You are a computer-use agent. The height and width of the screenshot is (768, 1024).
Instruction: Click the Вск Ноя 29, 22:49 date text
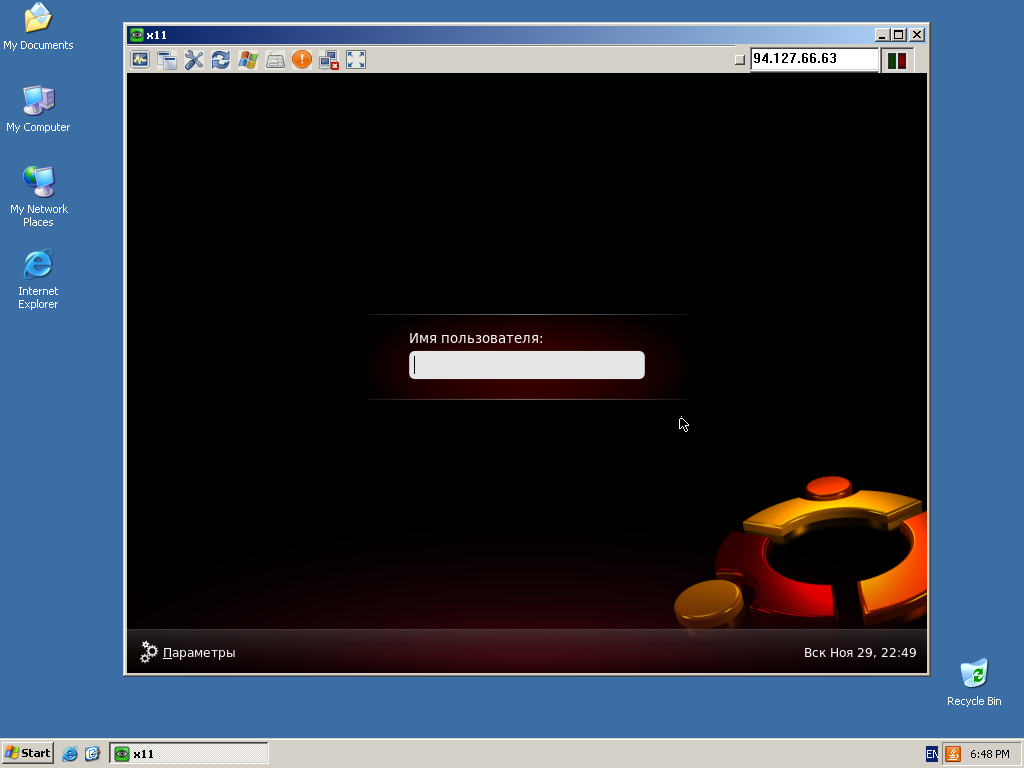(860, 652)
